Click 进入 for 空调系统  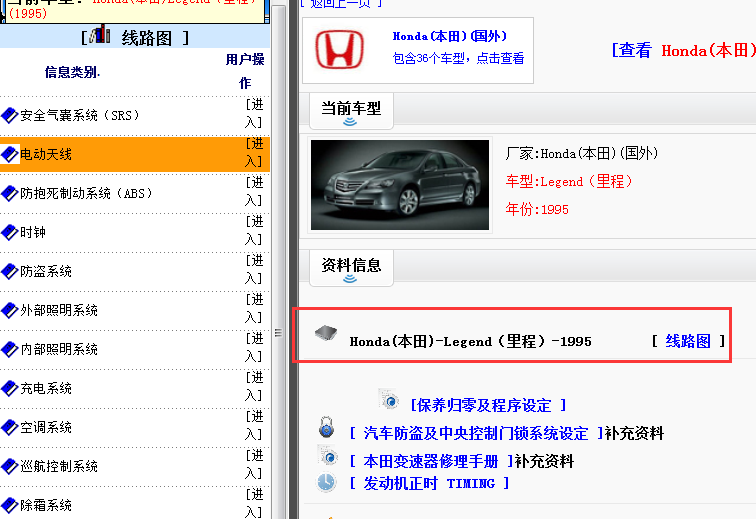coord(254,425)
